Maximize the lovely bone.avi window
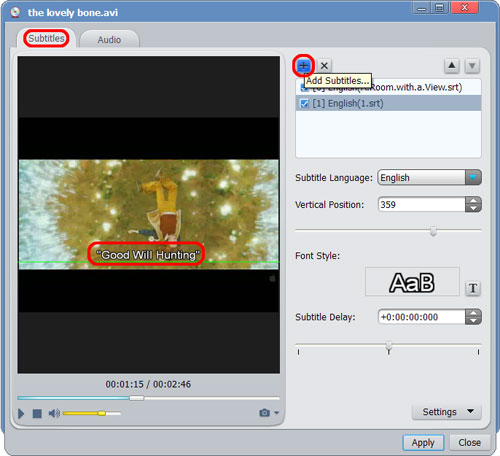Viewport: 500px width, 456px height. 440,8
